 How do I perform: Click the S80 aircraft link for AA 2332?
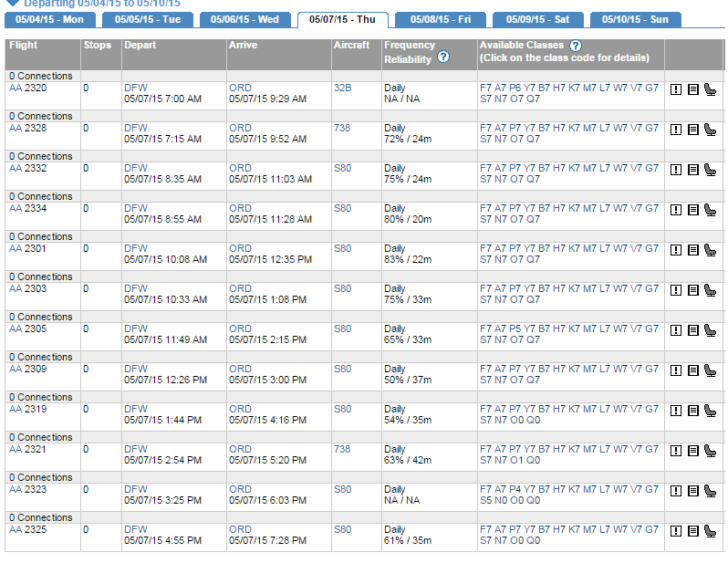343,168
